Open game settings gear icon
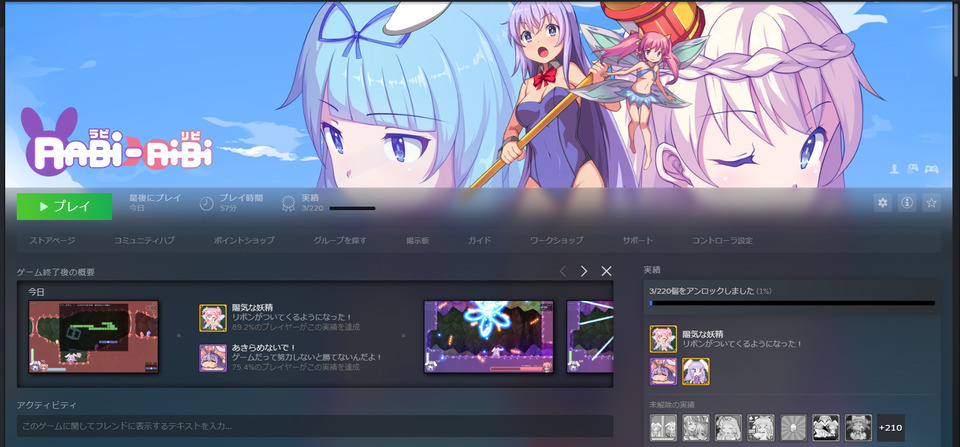 882,203
